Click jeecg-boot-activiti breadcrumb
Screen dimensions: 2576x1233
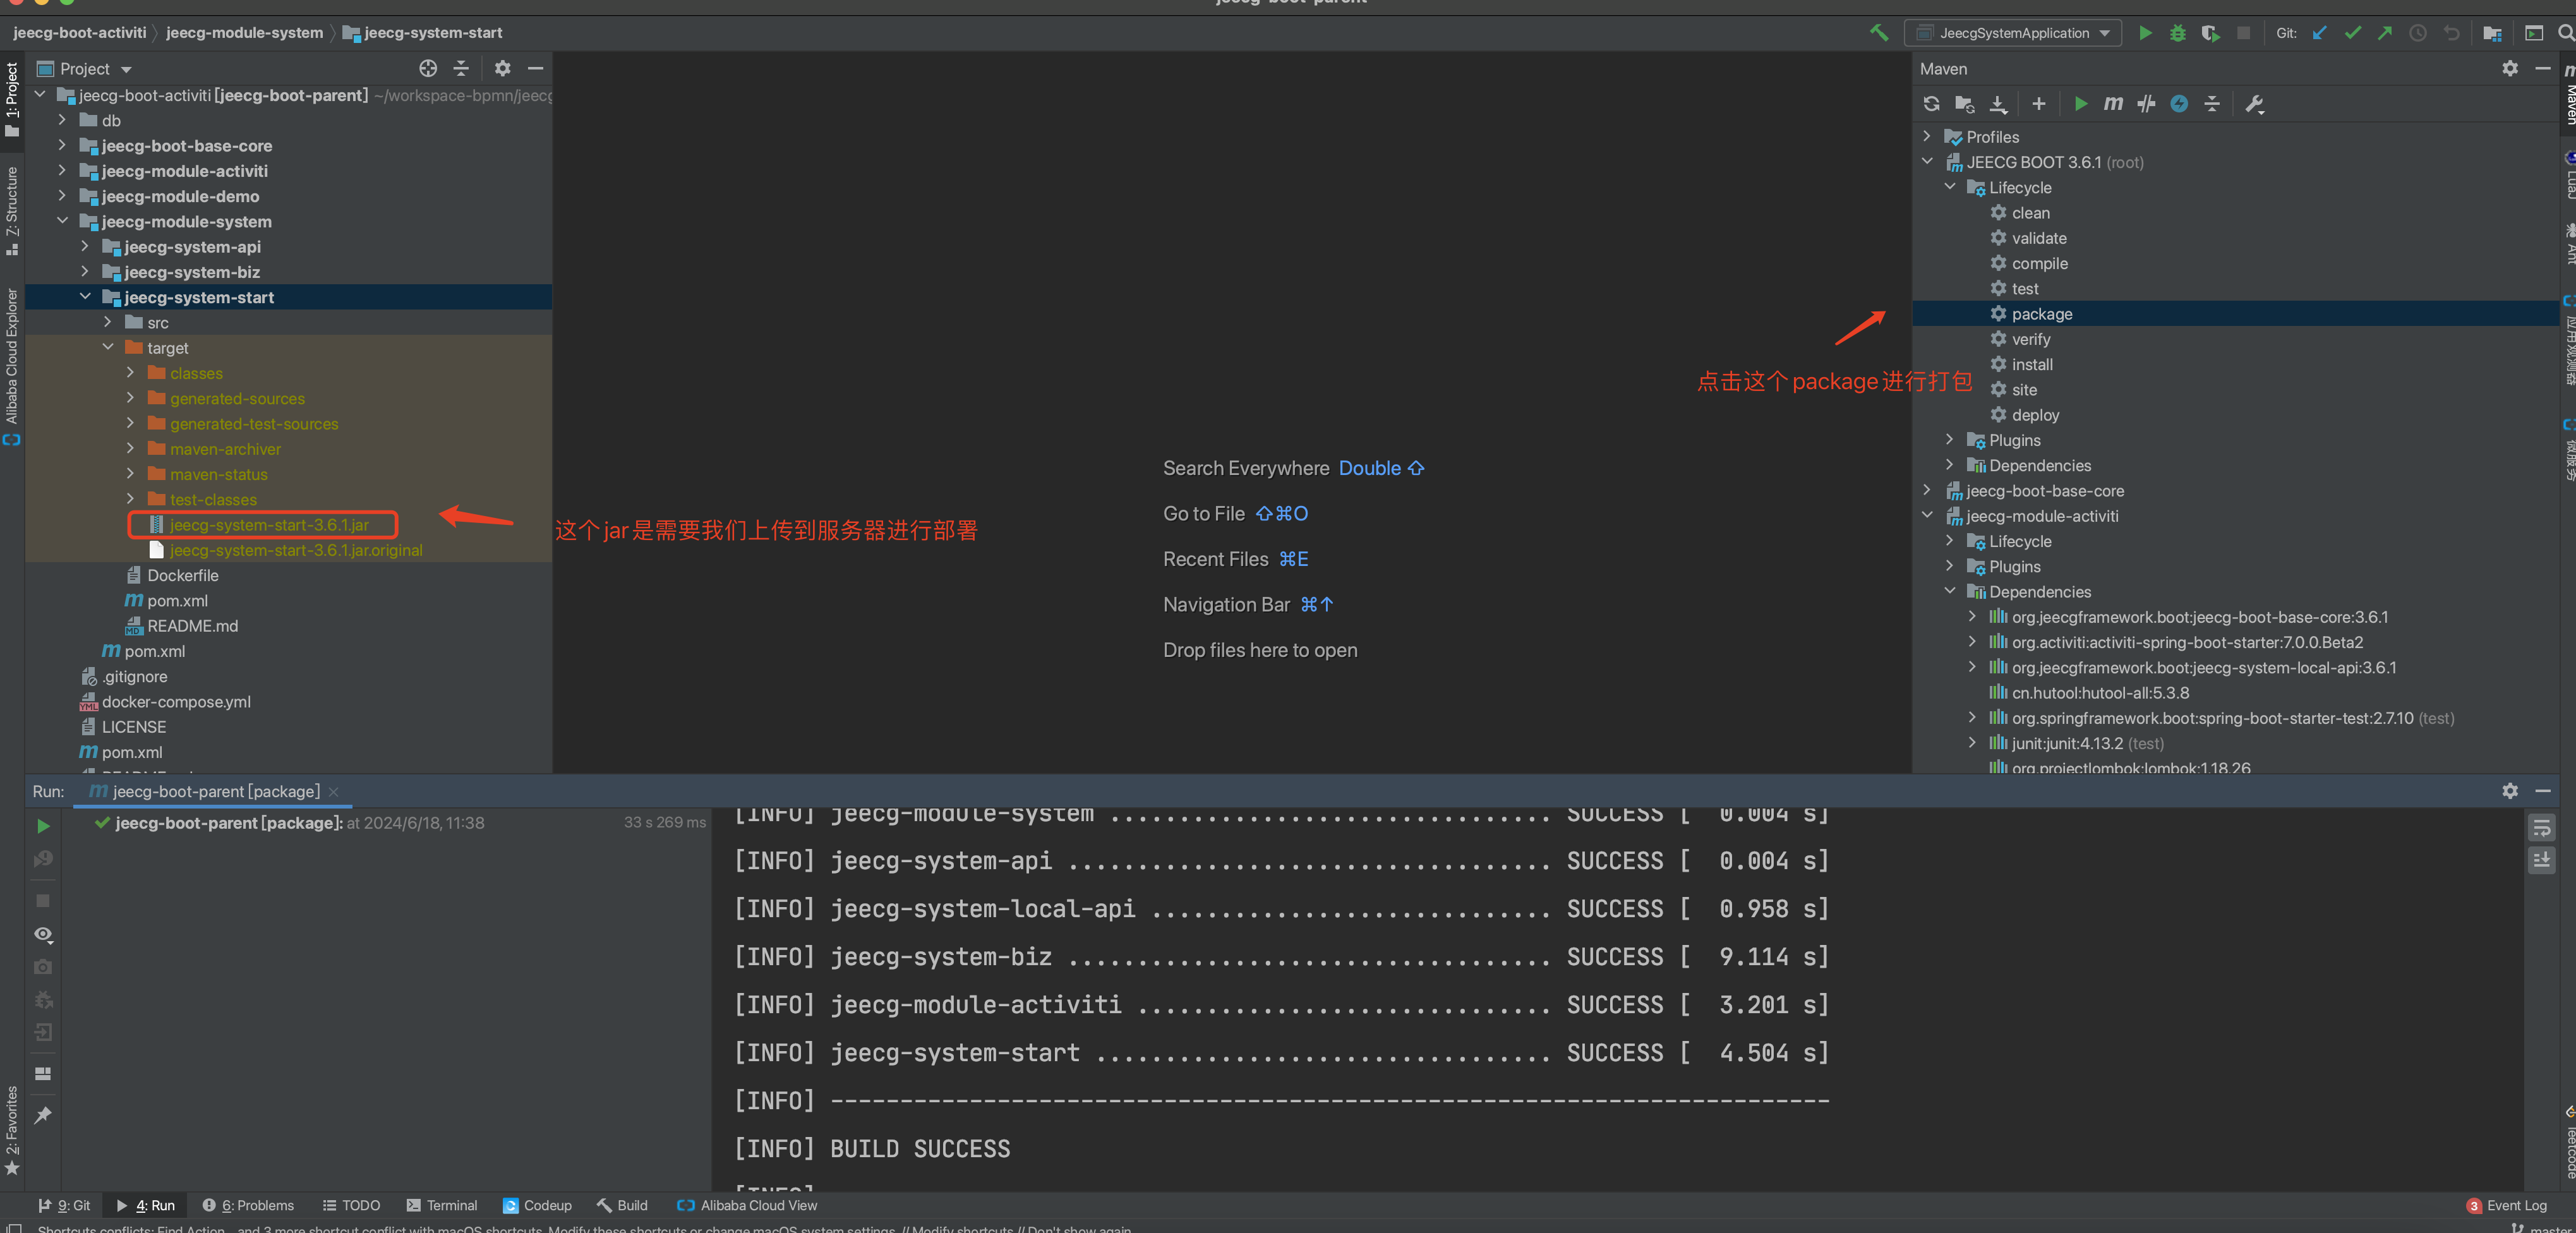click(79, 32)
